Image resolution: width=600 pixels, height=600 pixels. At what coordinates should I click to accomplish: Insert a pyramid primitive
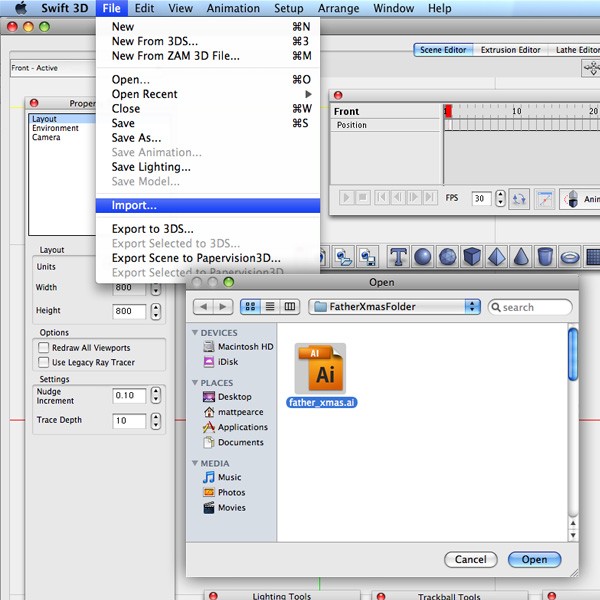coord(496,257)
